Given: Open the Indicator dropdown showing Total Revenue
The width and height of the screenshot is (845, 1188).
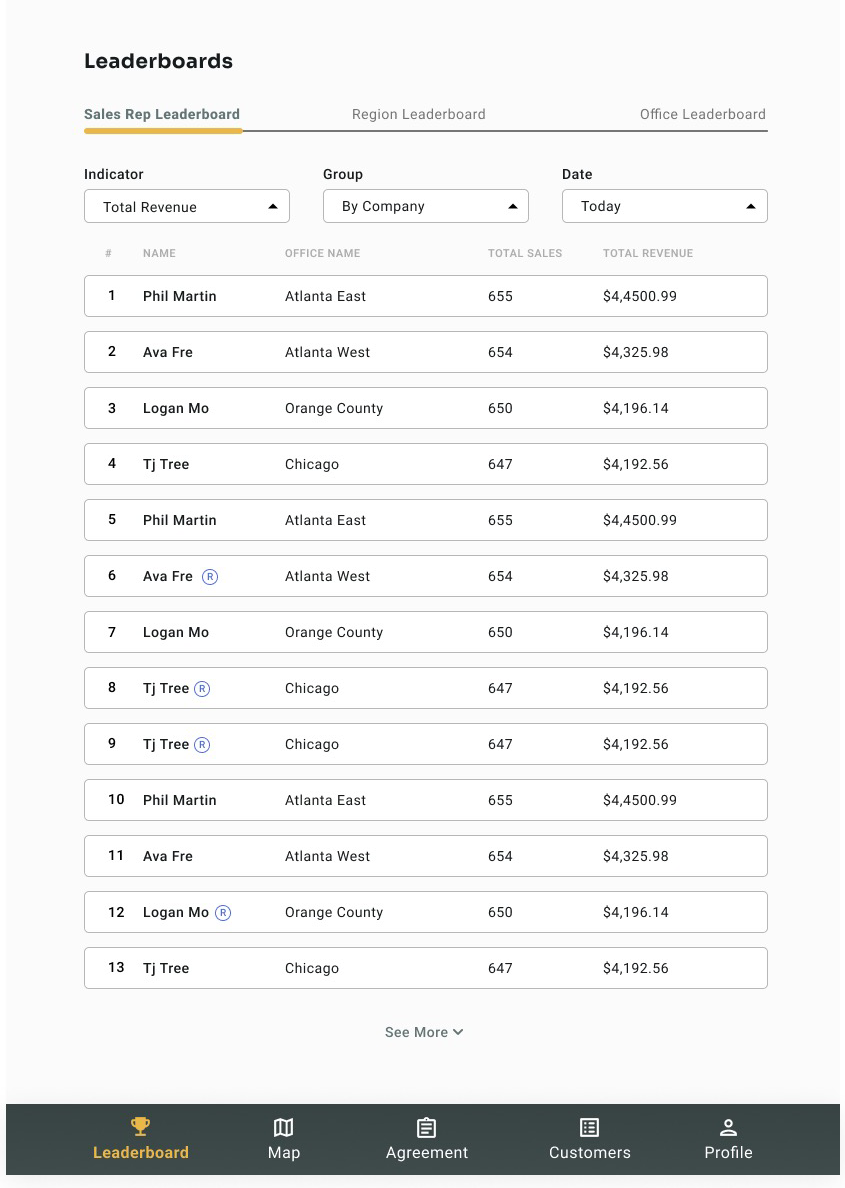Looking at the screenshot, I should pos(186,206).
